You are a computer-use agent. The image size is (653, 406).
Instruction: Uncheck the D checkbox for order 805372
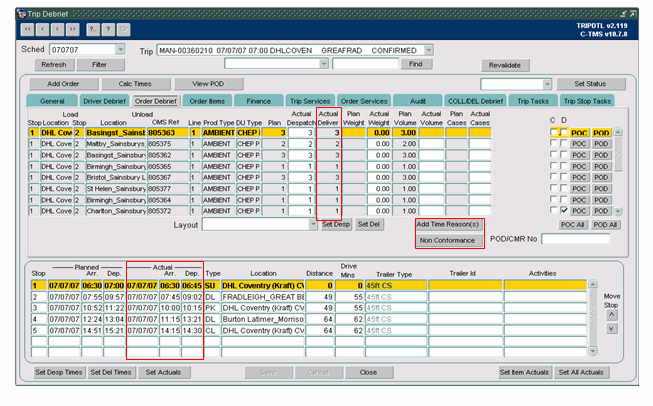563,211
